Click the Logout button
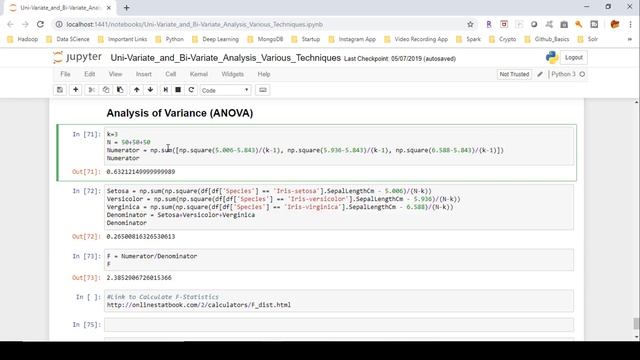 (x=573, y=58)
